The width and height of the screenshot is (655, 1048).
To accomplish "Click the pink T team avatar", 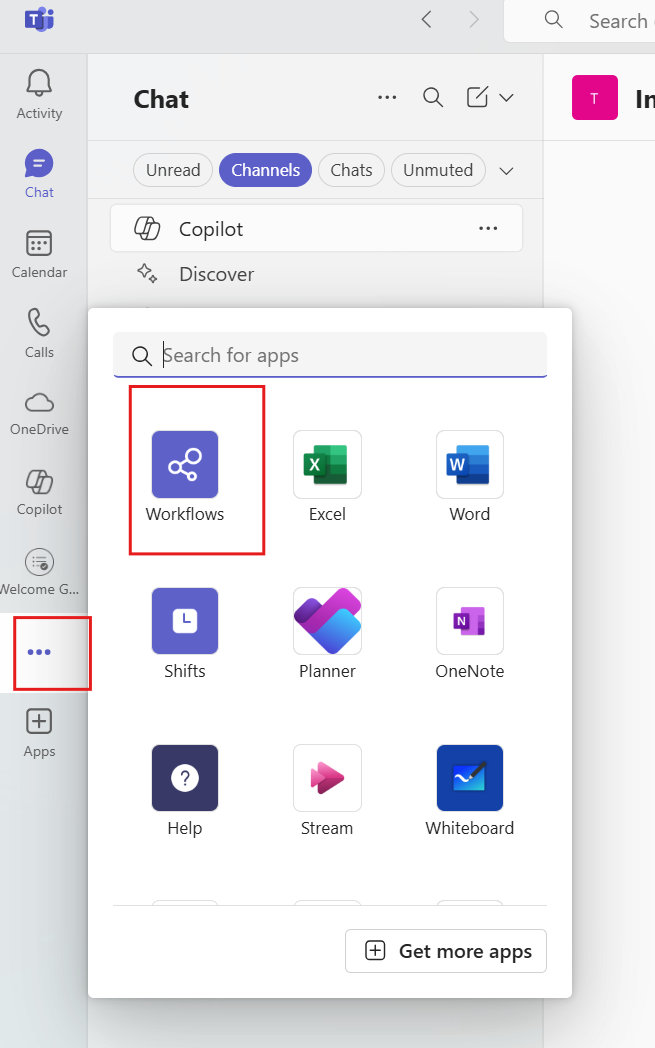I will click(594, 98).
